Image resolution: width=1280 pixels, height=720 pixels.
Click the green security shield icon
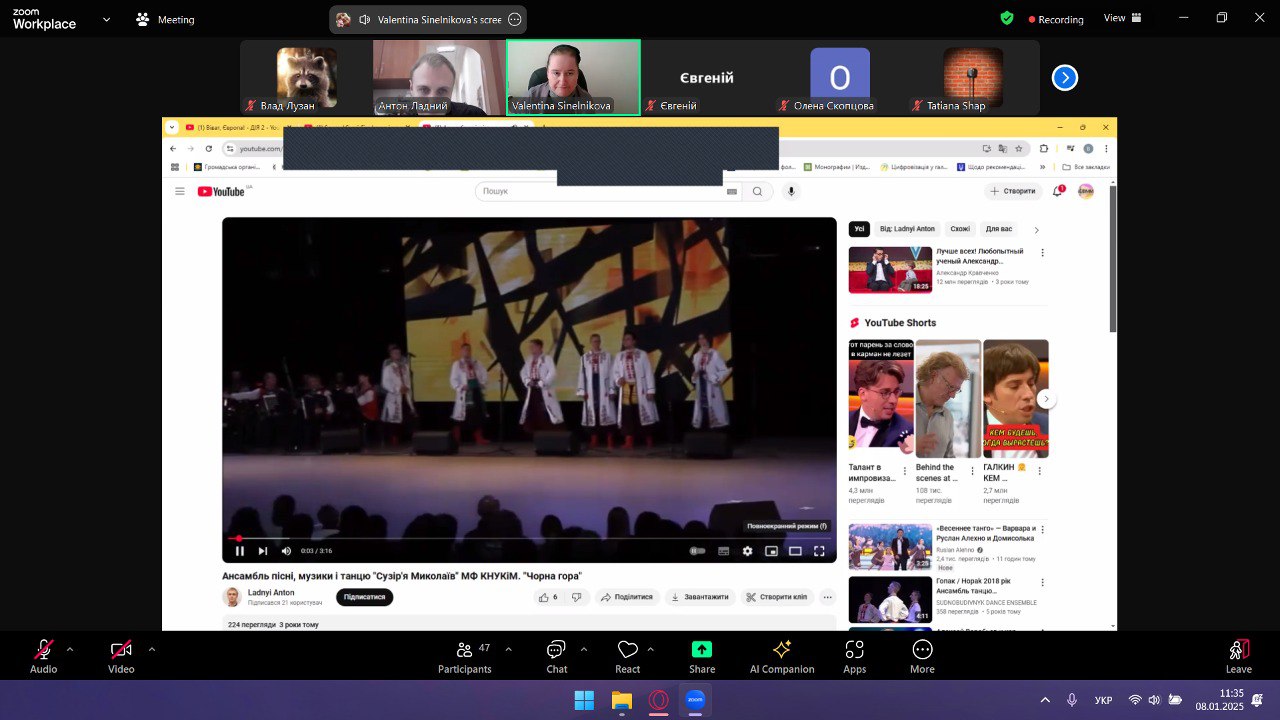coord(1007,18)
